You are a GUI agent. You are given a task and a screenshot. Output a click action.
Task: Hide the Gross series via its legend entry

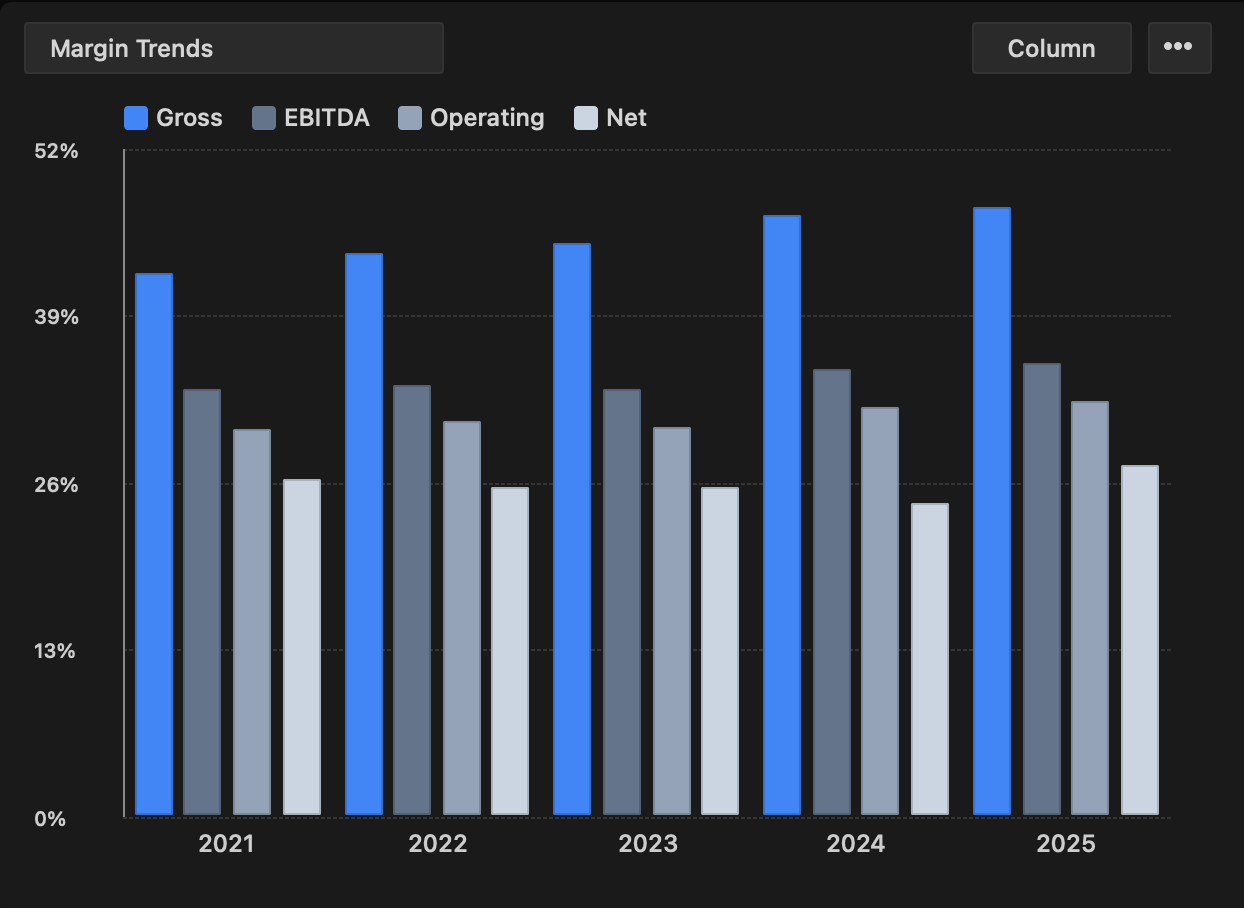click(173, 117)
